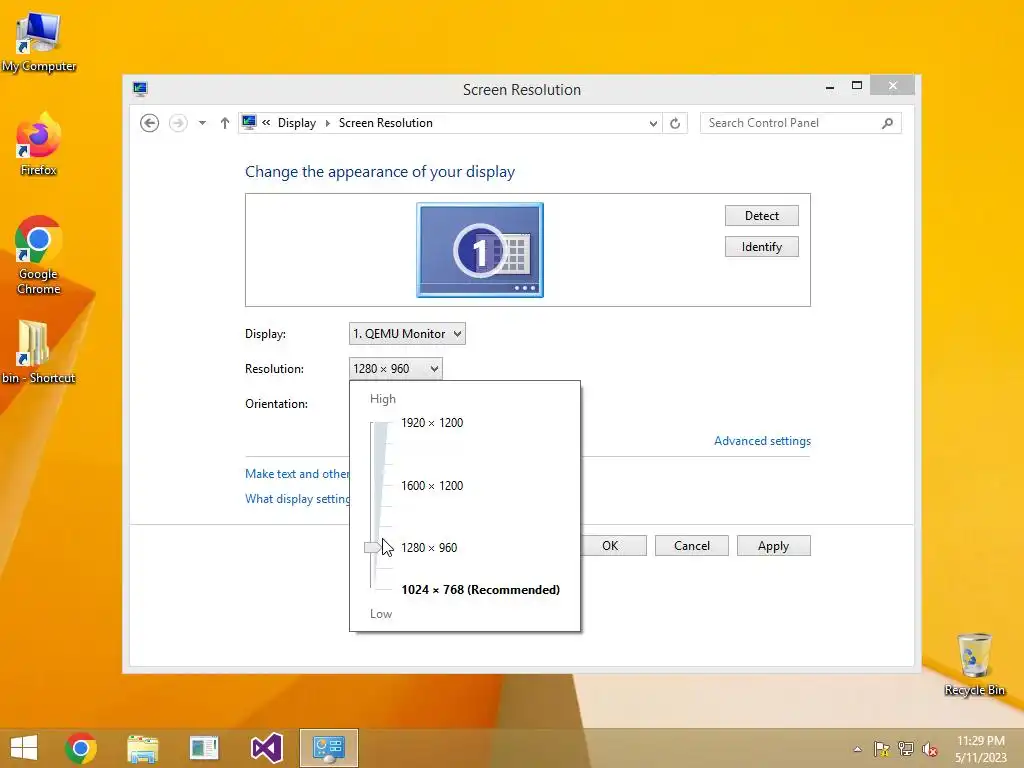Open the bin - Shortcut folder
Image resolution: width=1024 pixels, height=768 pixels.
pos(39,351)
